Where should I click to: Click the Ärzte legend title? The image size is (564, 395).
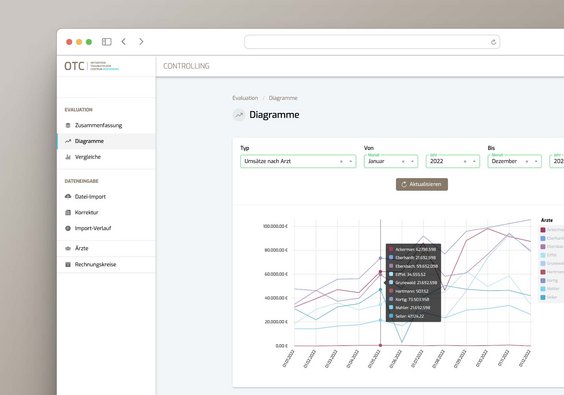(547, 220)
